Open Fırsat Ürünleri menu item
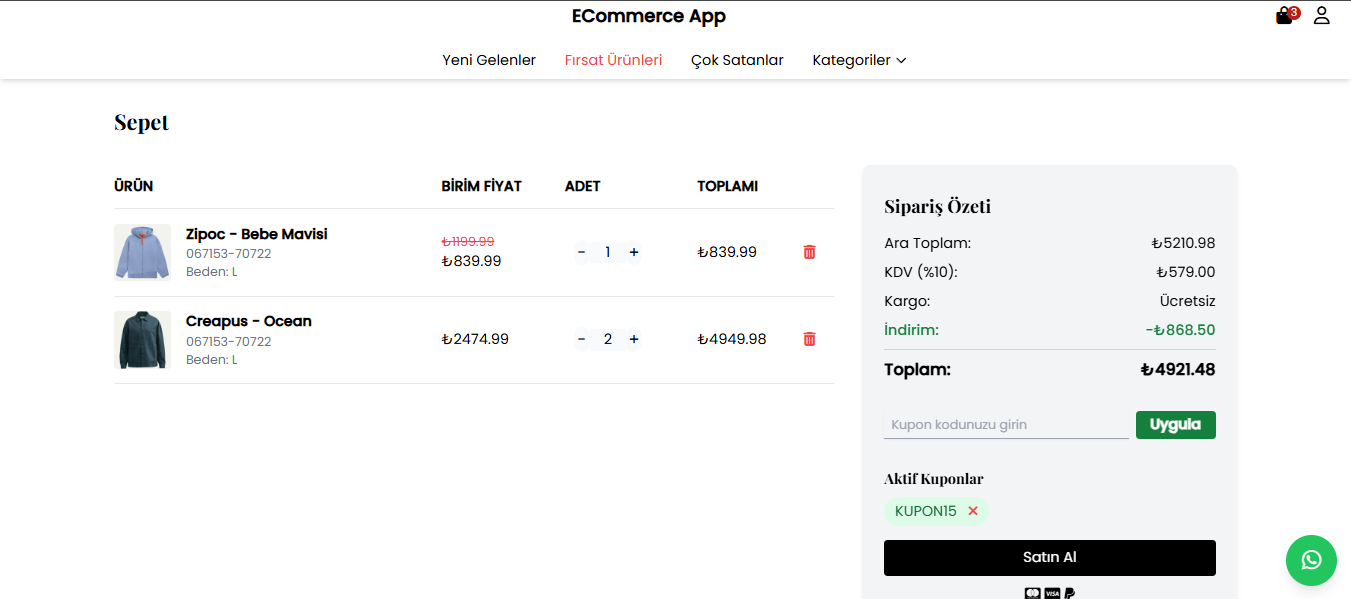Viewport: 1351px width, 599px height. (613, 60)
